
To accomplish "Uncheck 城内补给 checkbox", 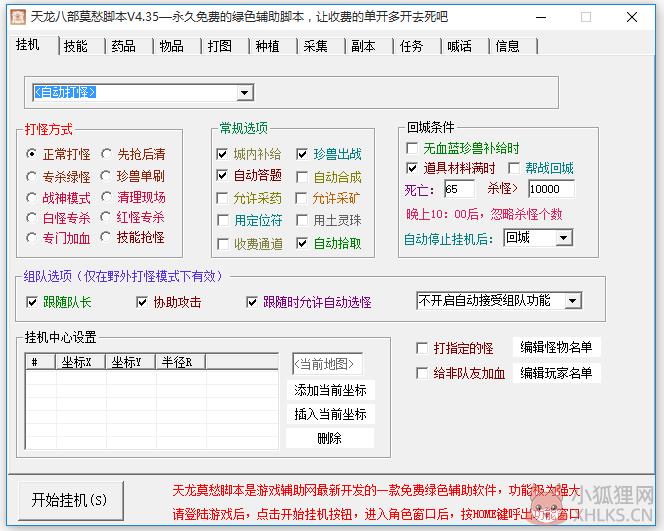I will coord(222,154).
